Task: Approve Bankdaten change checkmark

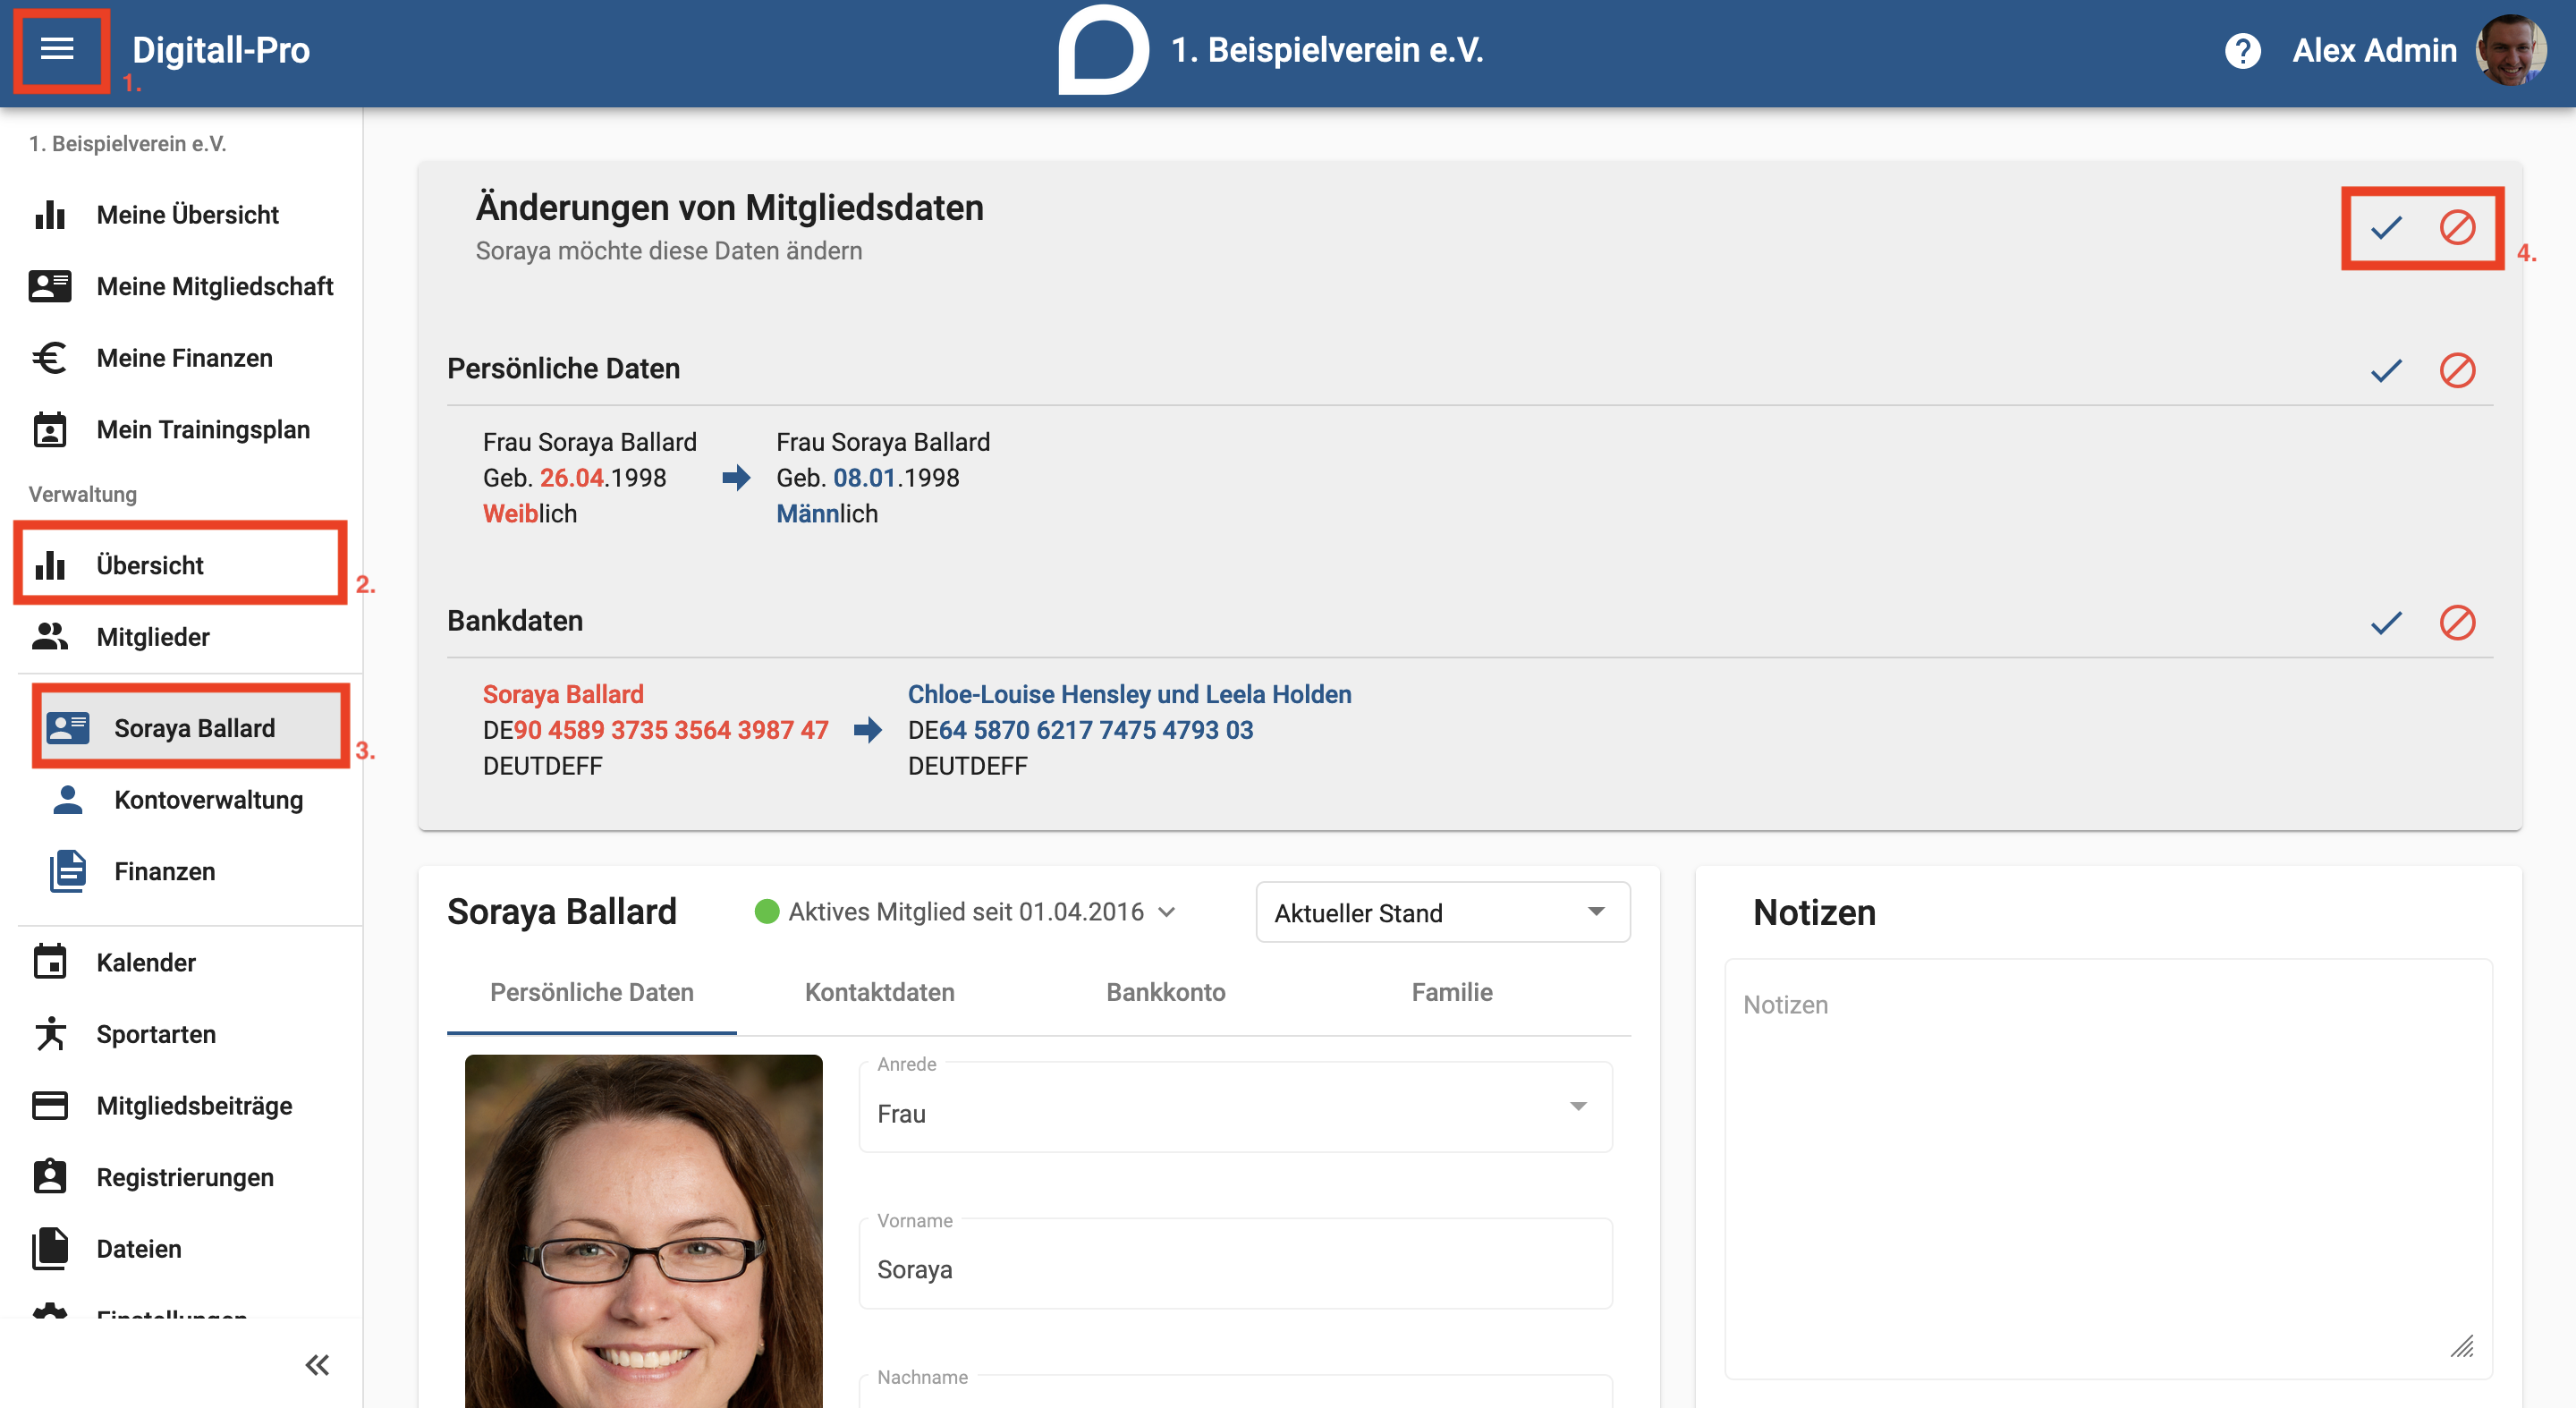Action: point(2386,623)
